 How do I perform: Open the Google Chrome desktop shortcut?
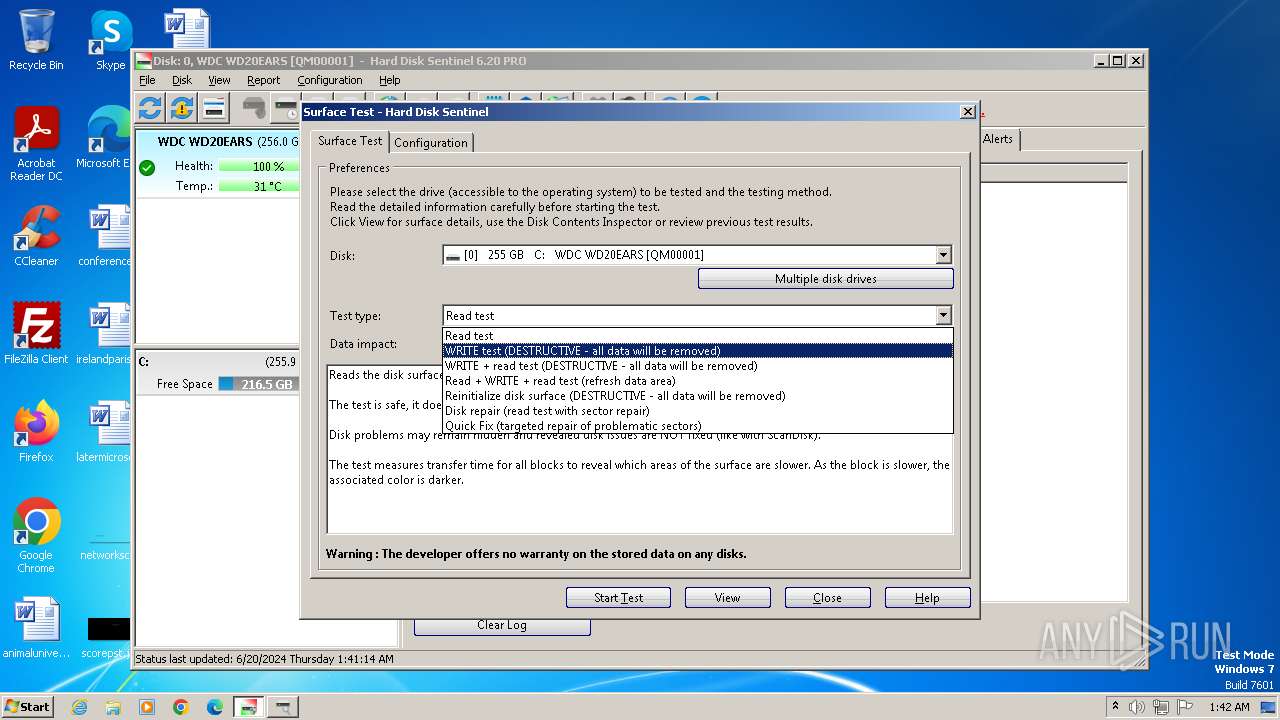point(36,536)
